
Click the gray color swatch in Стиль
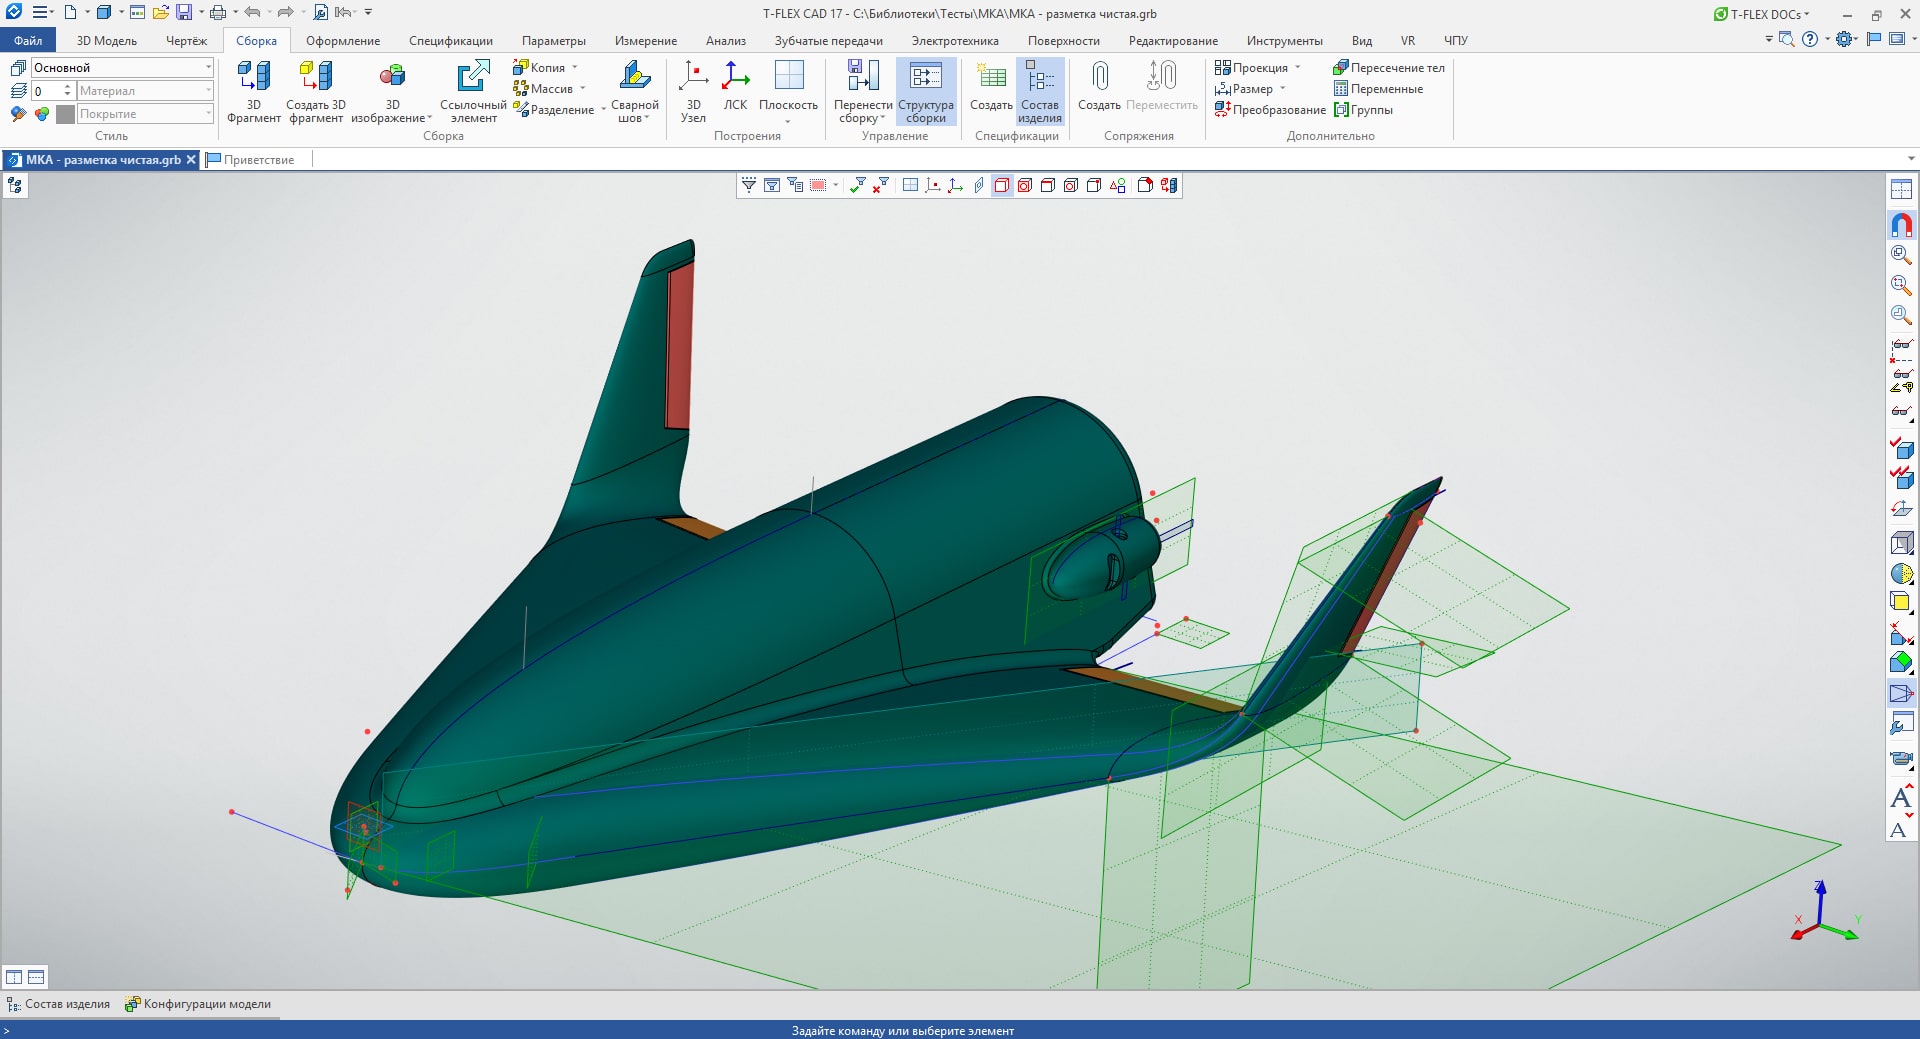[66, 114]
